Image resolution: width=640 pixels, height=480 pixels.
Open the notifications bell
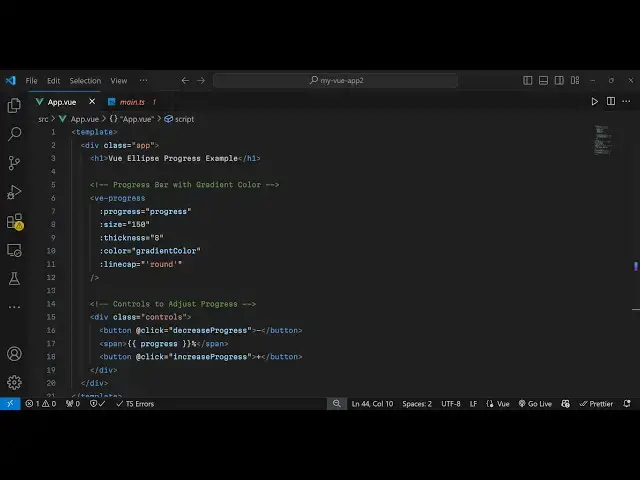pos(627,404)
